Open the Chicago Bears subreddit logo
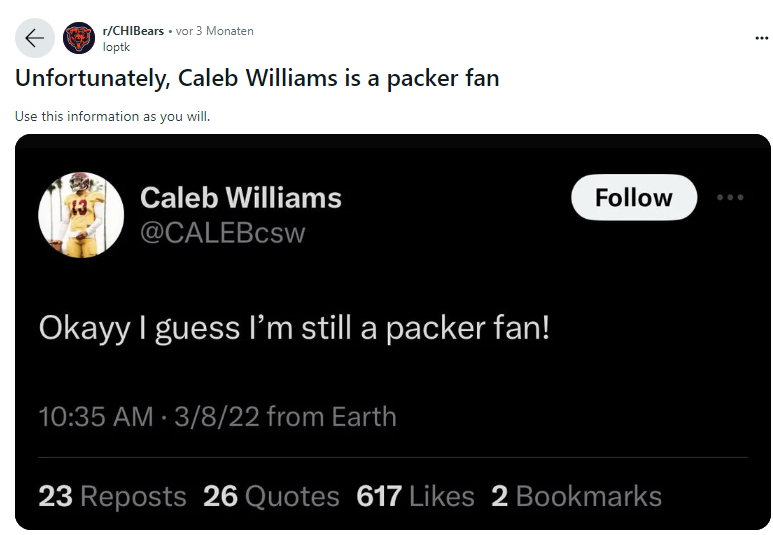 (79, 39)
